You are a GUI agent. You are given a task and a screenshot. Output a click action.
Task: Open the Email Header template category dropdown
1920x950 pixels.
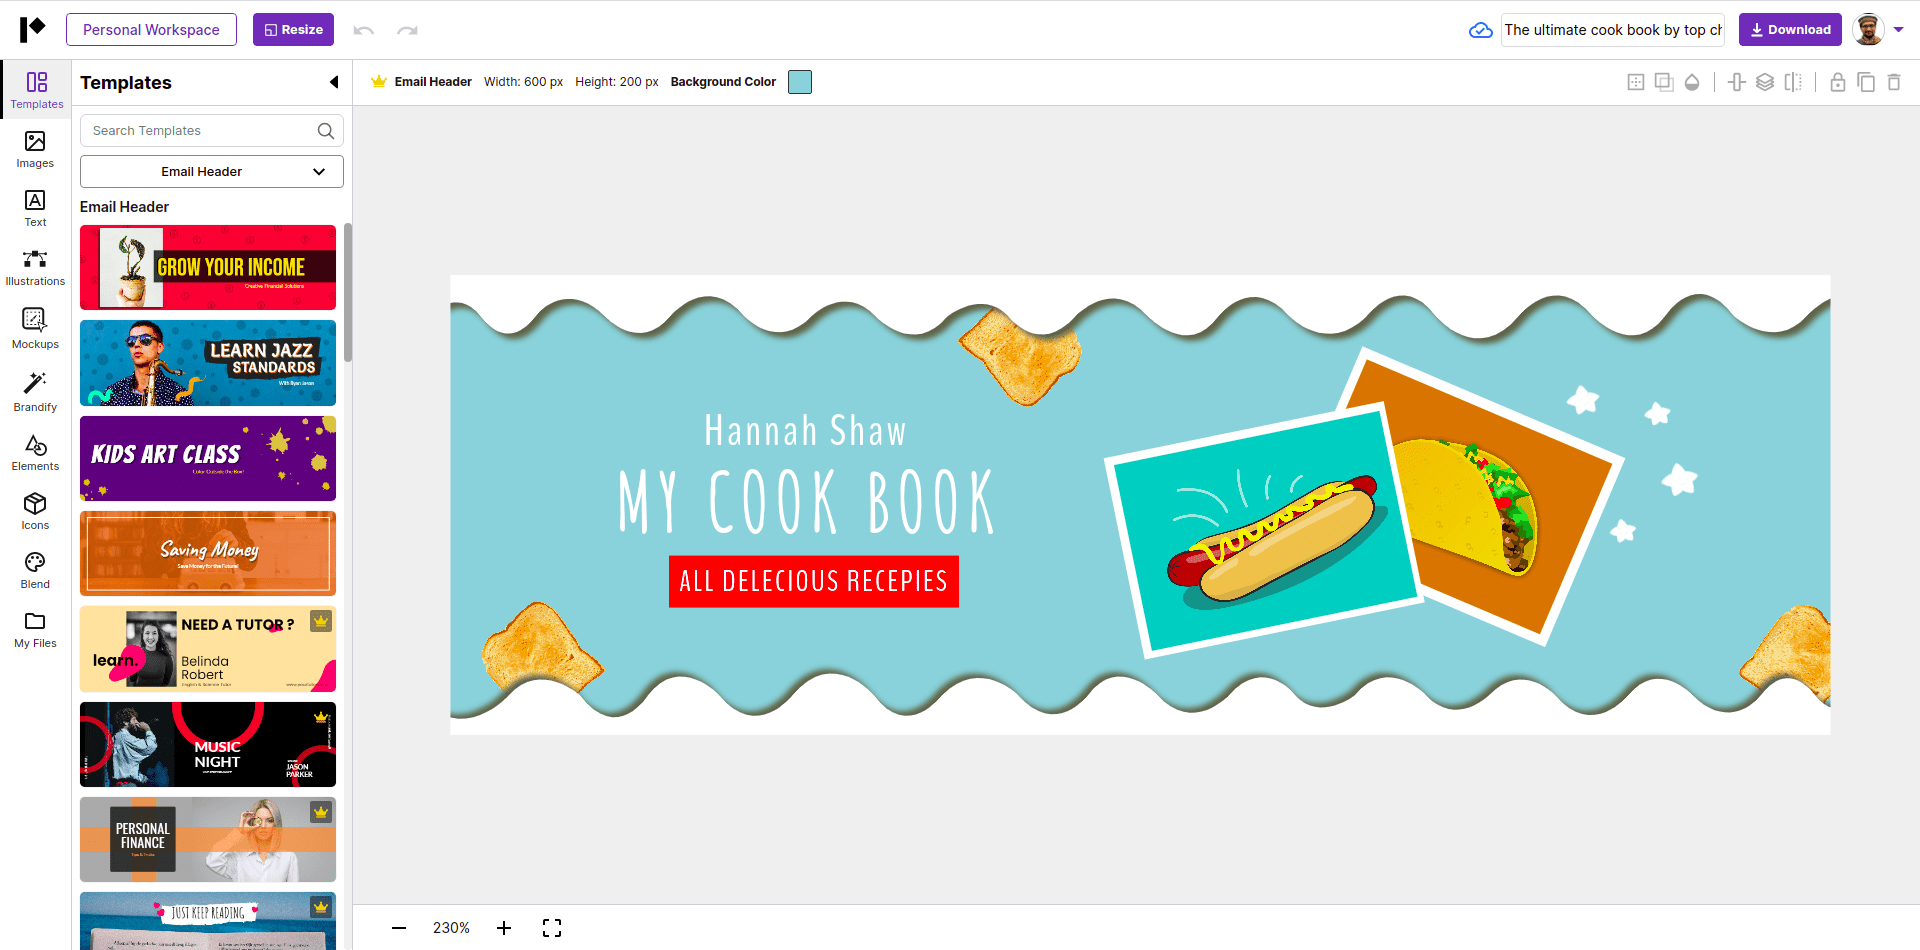(211, 171)
